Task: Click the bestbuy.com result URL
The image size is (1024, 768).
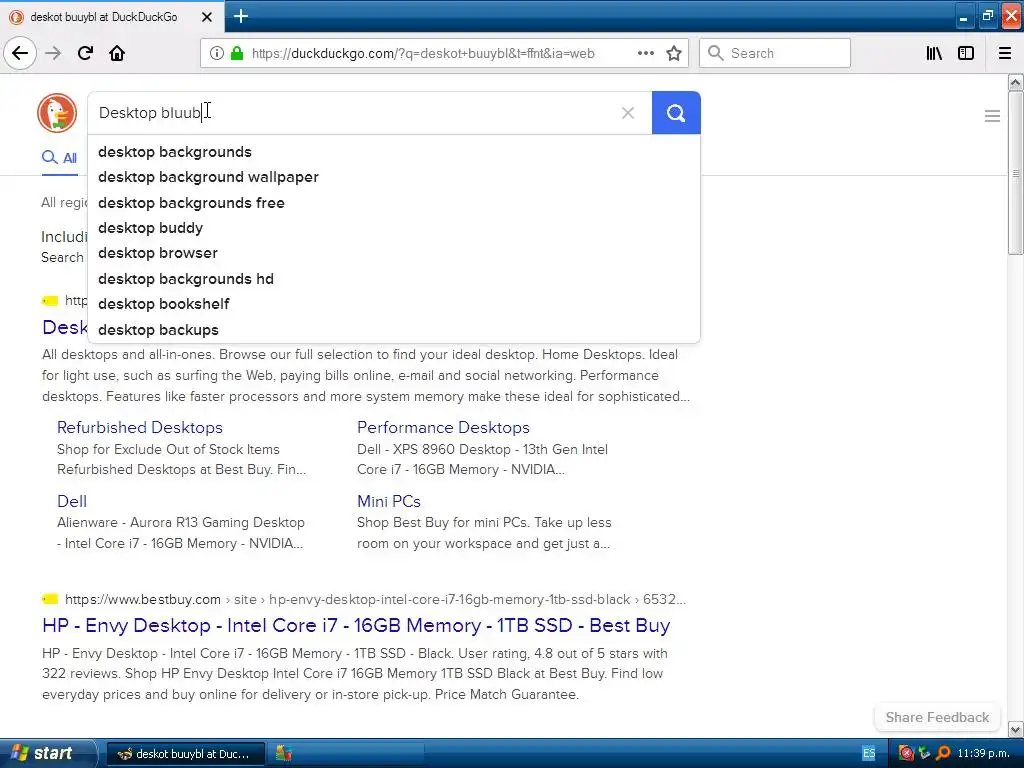Action: [x=375, y=599]
